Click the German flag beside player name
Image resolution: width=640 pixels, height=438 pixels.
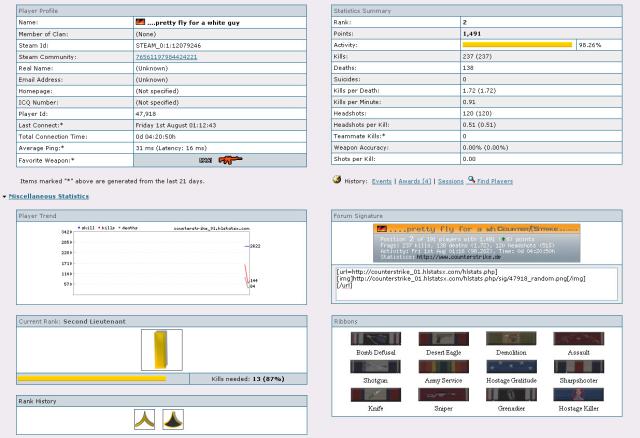point(139,20)
